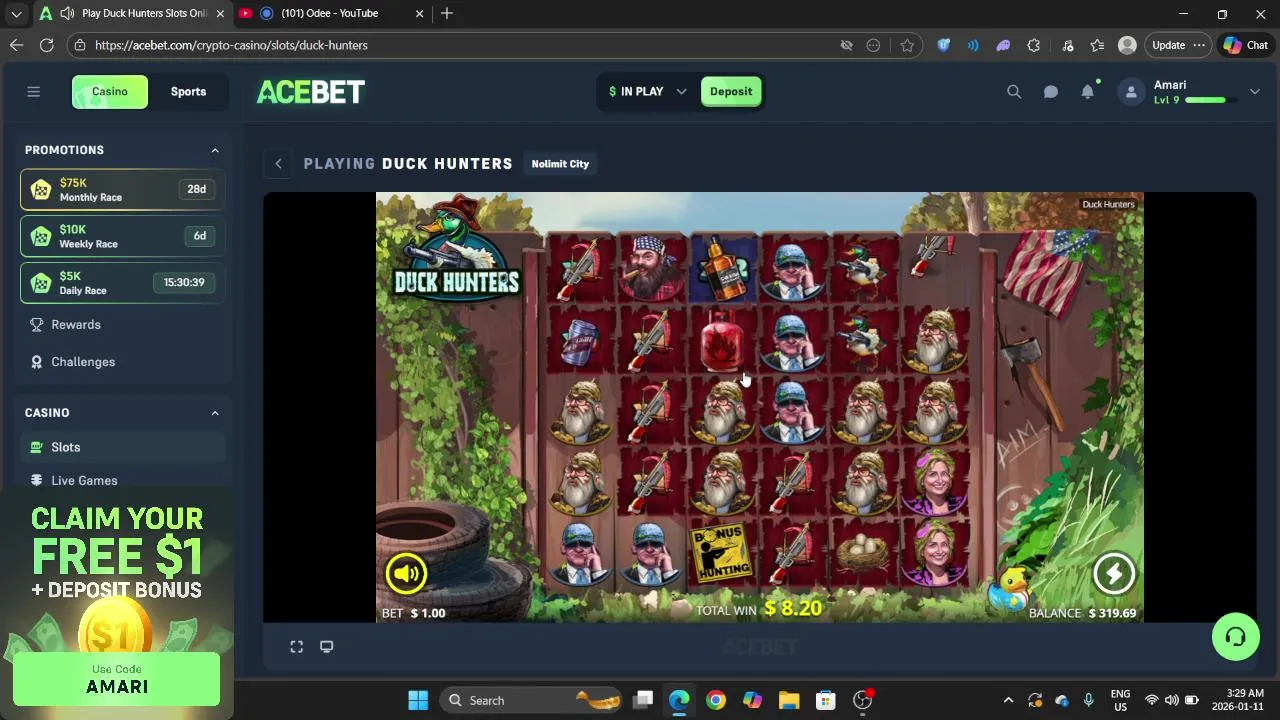1280x720 pixels.
Task: Click the address bar URL
Action: pyautogui.click(x=231, y=45)
